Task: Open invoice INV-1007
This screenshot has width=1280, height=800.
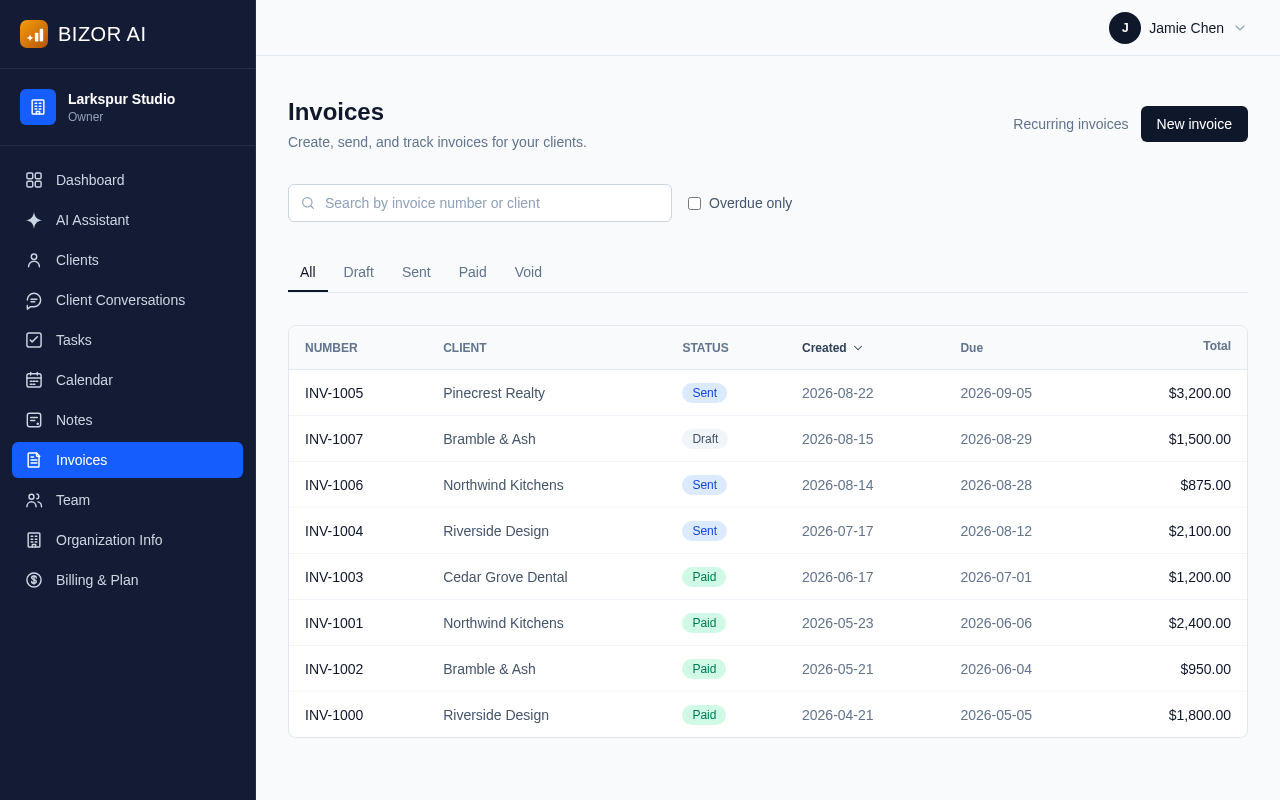Action: [x=334, y=439]
